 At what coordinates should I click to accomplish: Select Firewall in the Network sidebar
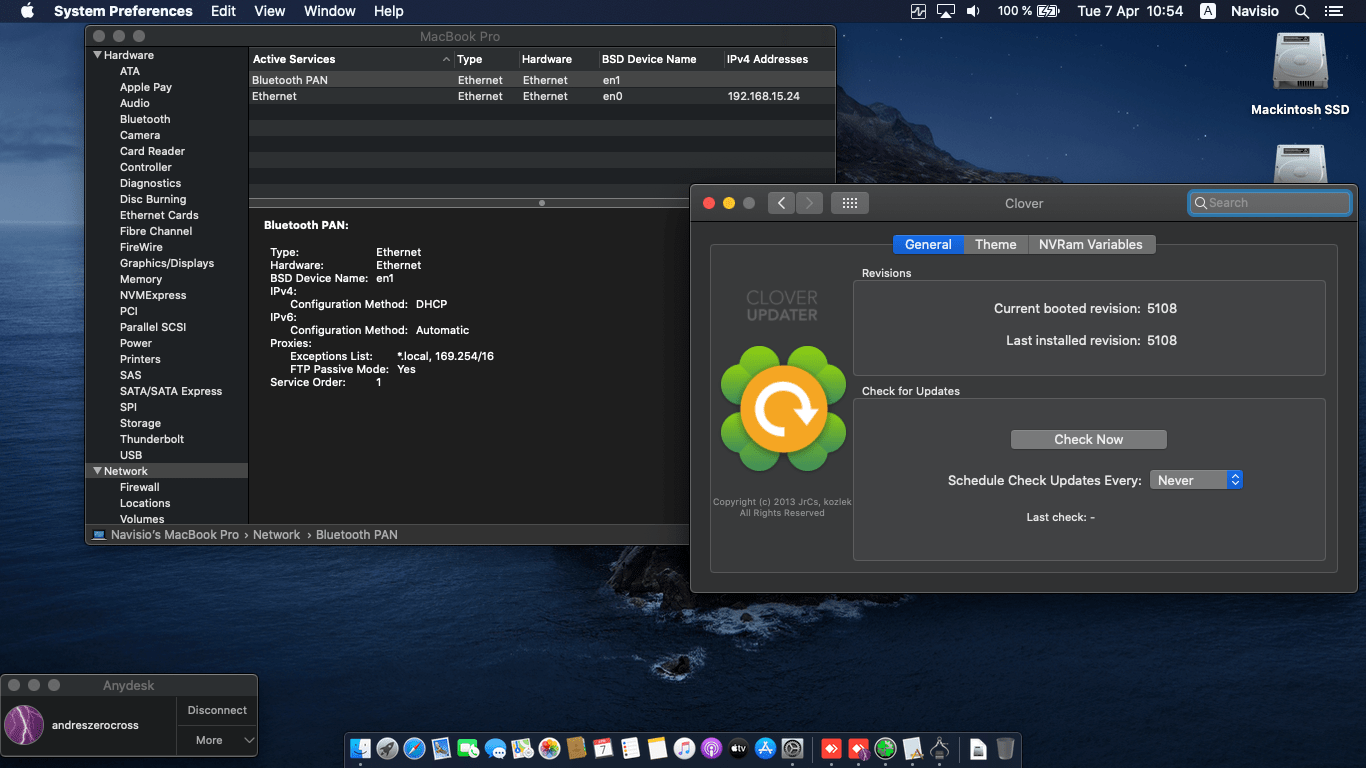click(x=140, y=487)
